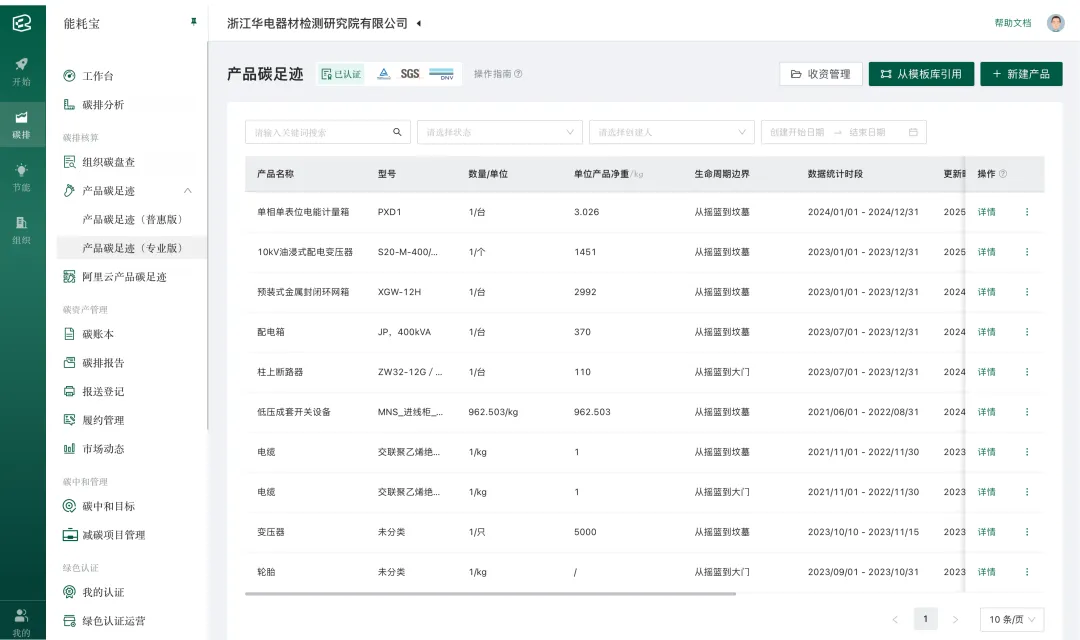Open the 帮助文档 link
This screenshot has height=640, width=1080.
1012,23
